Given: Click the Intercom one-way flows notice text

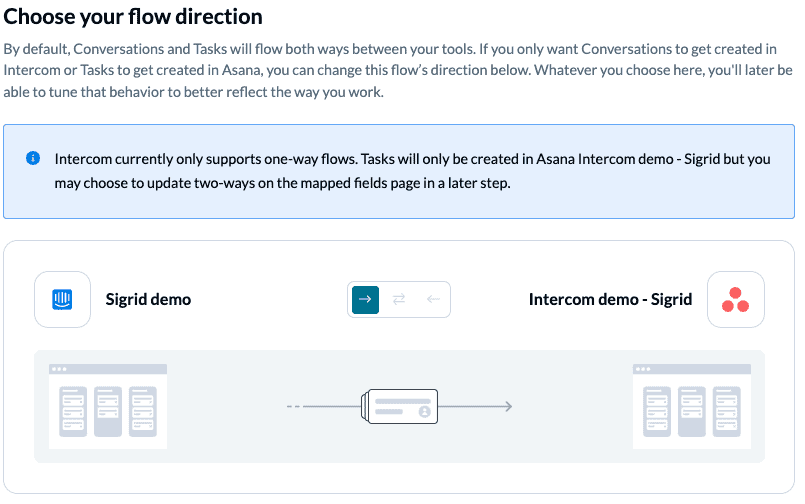Looking at the screenshot, I should 412,171.
